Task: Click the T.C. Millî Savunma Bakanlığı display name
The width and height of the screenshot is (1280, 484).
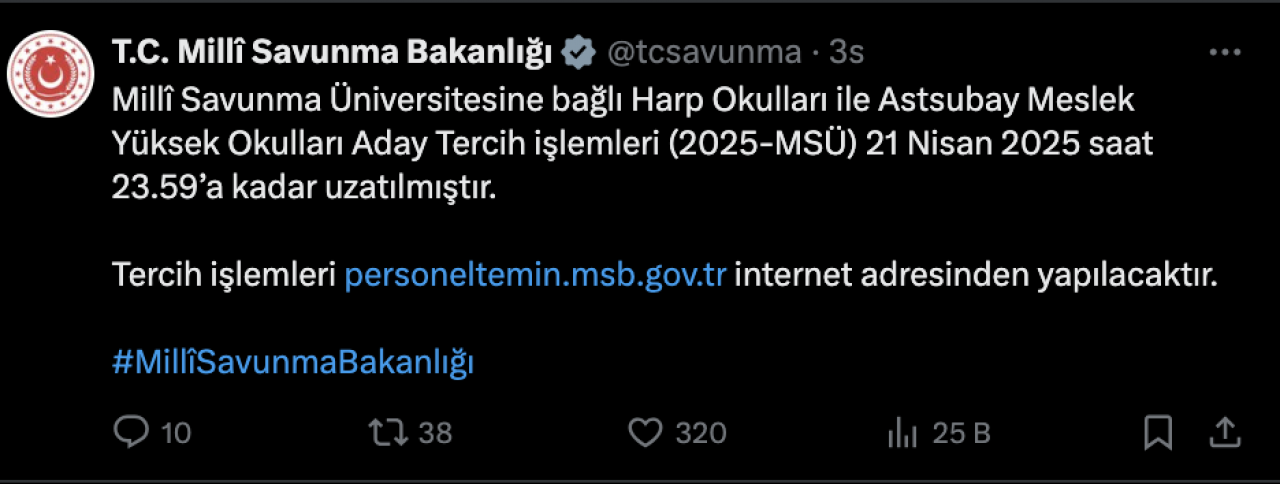Action: click(x=333, y=53)
